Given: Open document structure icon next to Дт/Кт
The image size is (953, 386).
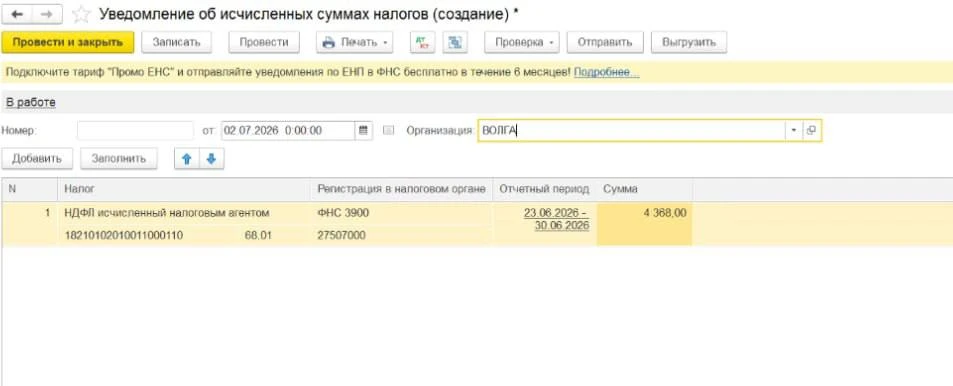Looking at the screenshot, I should click(x=455, y=43).
